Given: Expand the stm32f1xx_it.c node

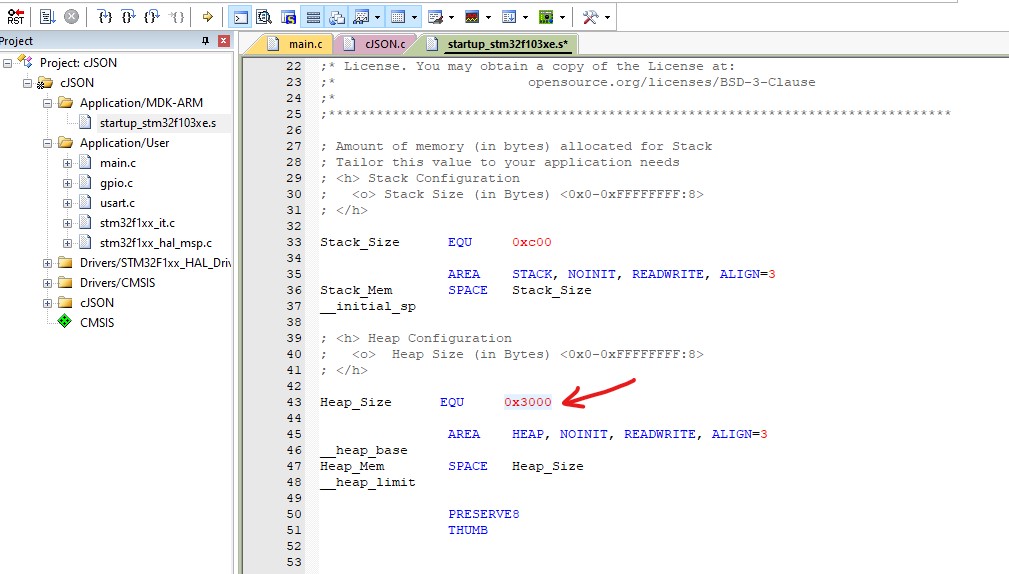Looking at the screenshot, I should (x=67, y=223).
